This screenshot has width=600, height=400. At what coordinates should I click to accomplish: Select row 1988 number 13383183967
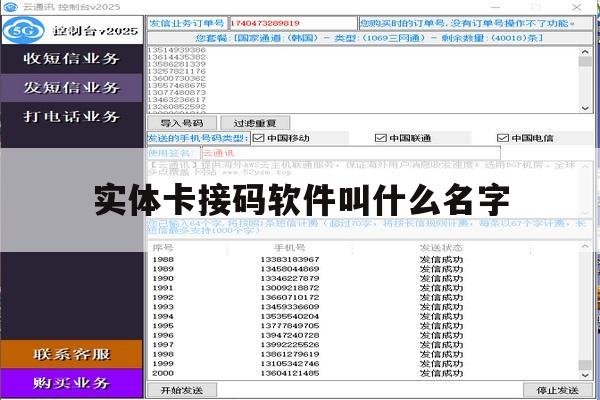(x=364, y=260)
